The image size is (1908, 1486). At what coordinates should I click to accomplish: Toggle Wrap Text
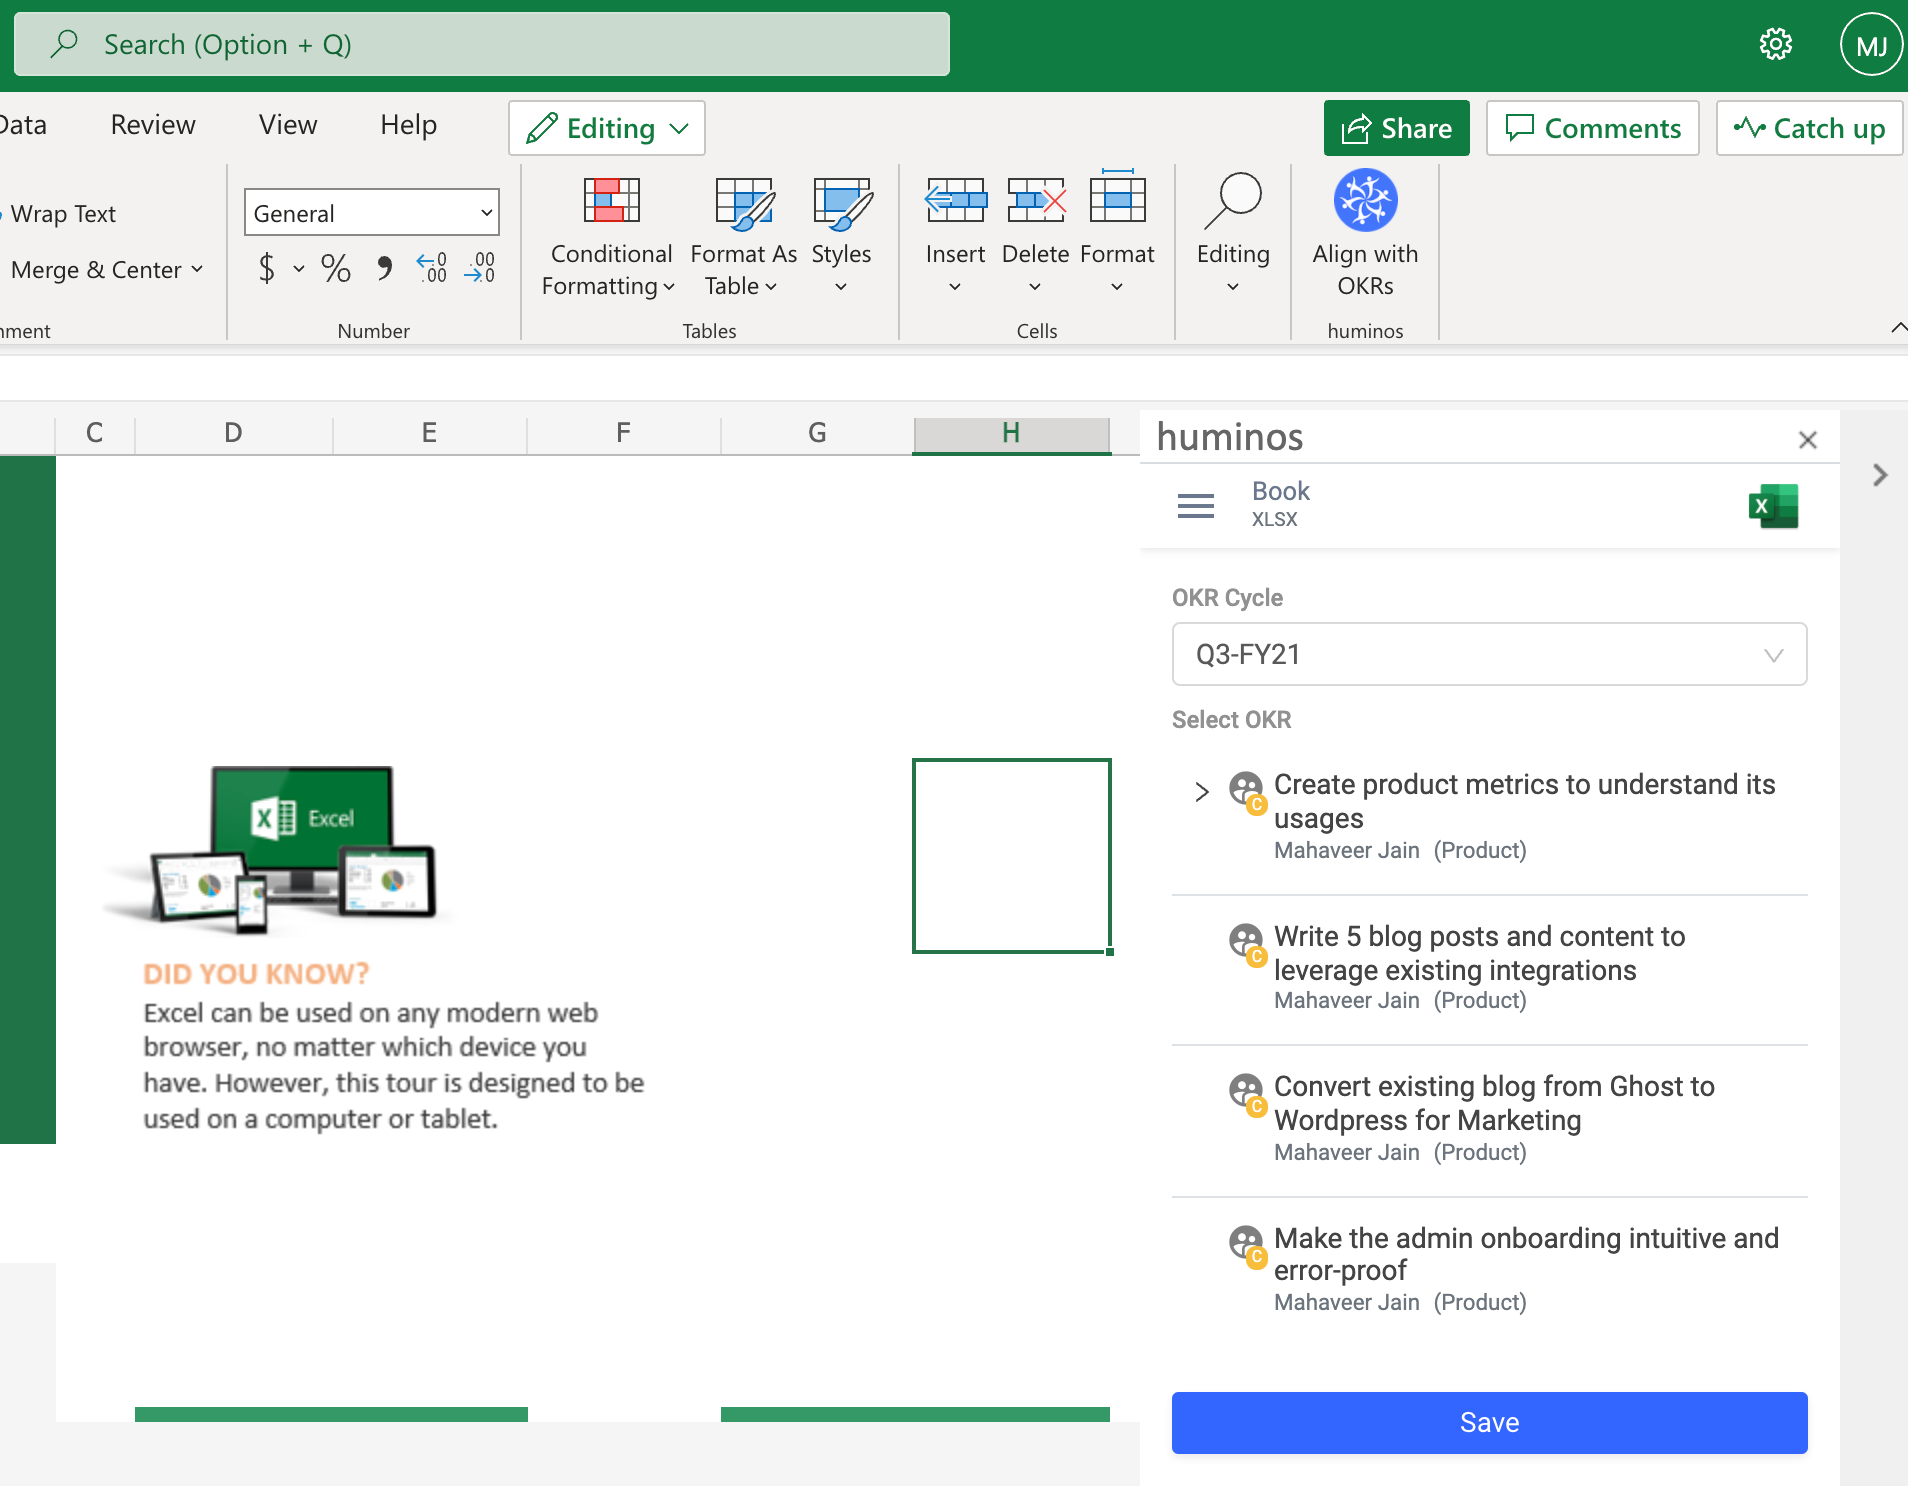62,214
